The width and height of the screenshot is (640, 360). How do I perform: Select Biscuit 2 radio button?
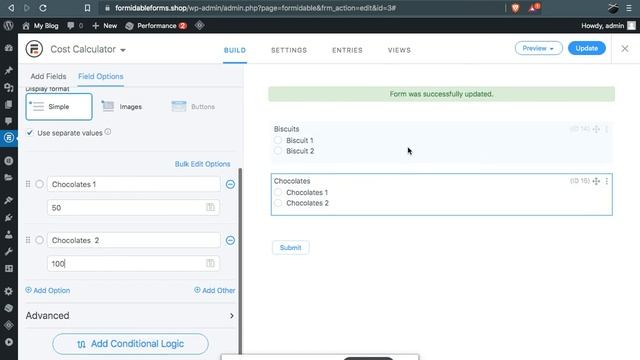[278, 151]
